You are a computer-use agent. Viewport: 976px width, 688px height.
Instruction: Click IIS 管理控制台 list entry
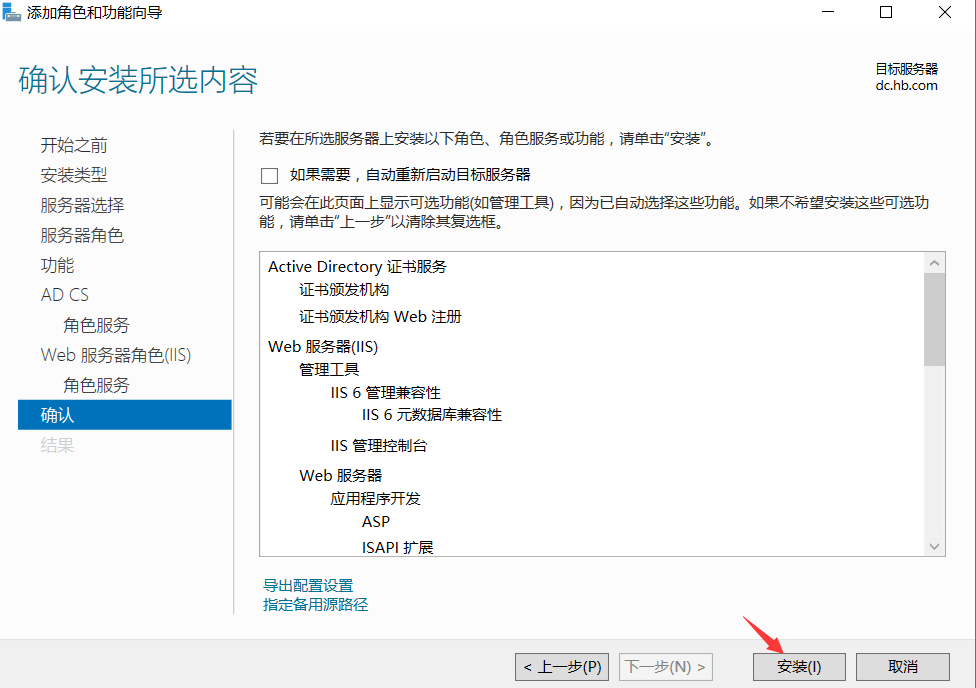click(x=378, y=446)
